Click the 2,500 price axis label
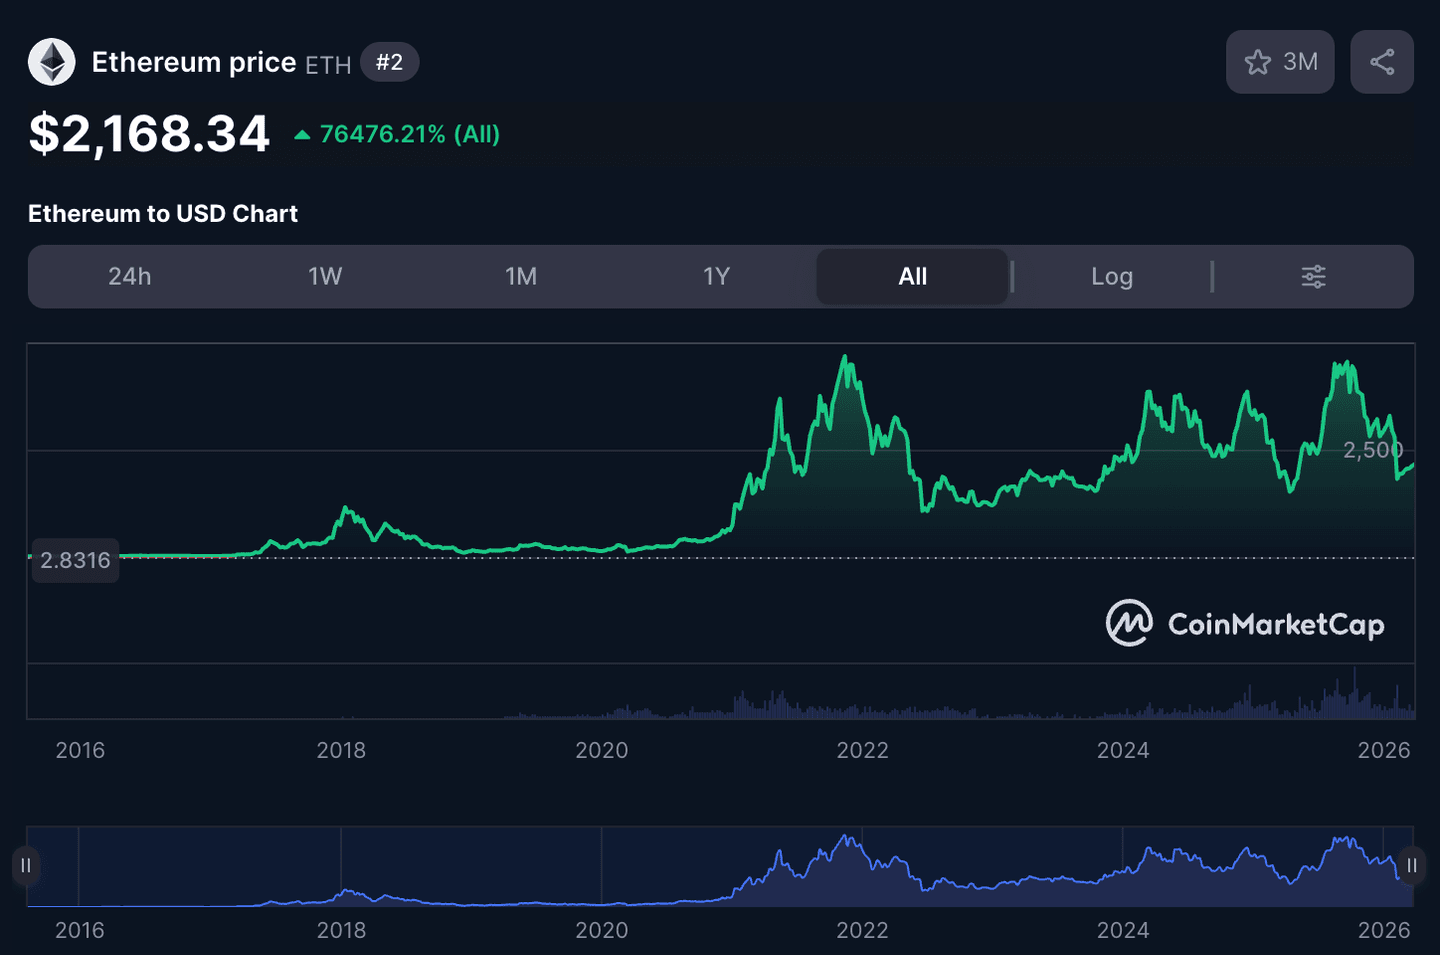Image resolution: width=1440 pixels, height=955 pixels. (x=1372, y=450)
